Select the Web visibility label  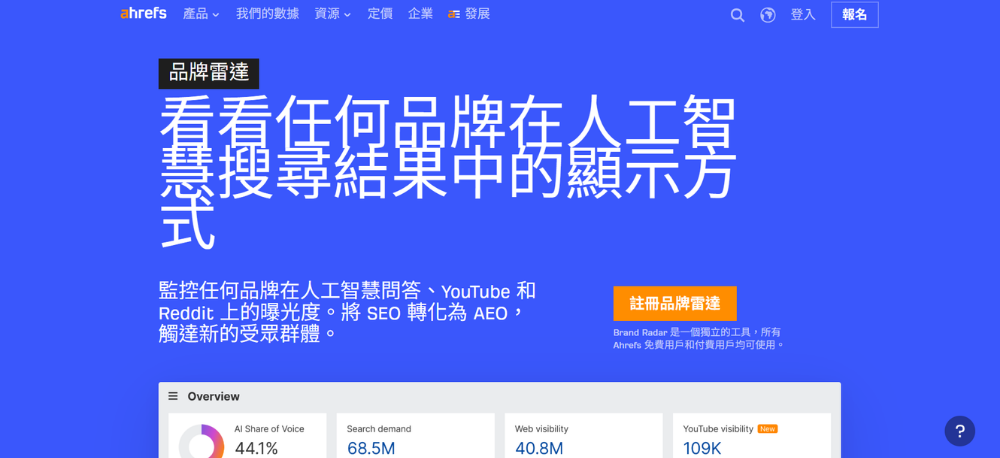(x=541, y=429)
